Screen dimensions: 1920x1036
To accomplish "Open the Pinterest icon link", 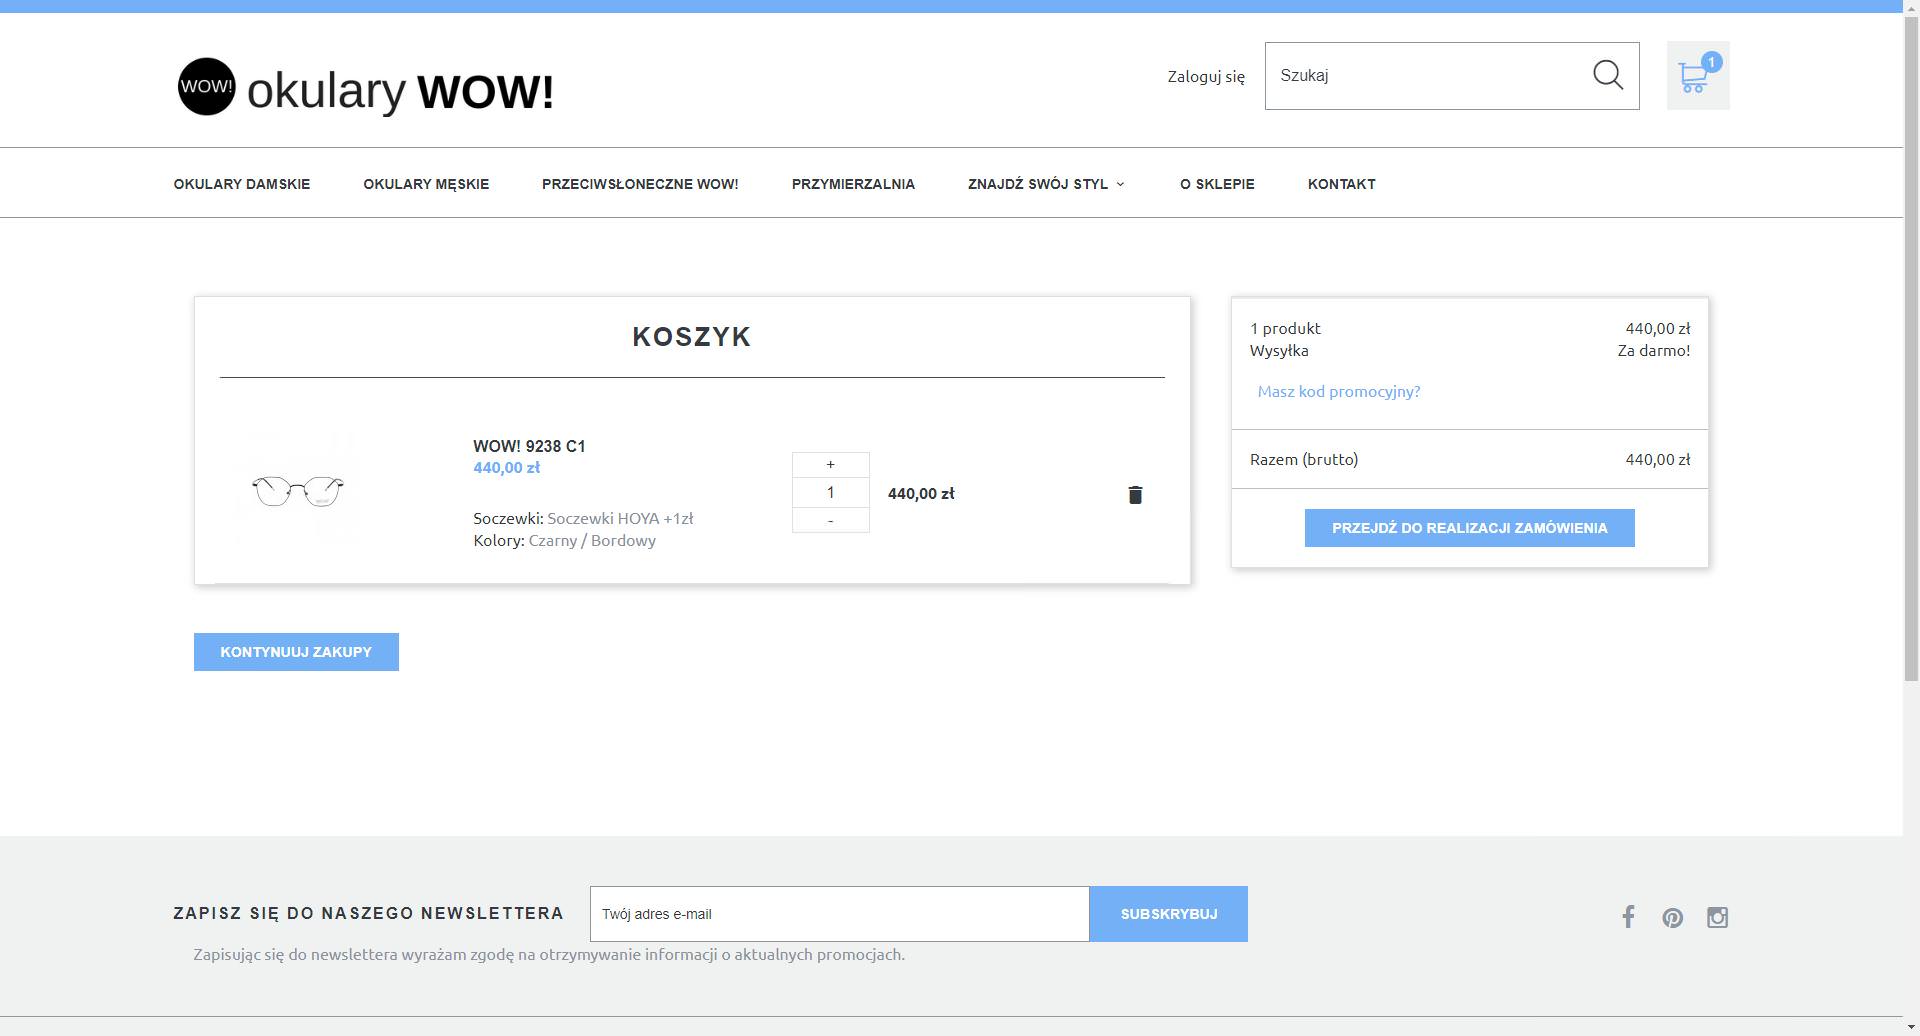I will (1672, 918).
